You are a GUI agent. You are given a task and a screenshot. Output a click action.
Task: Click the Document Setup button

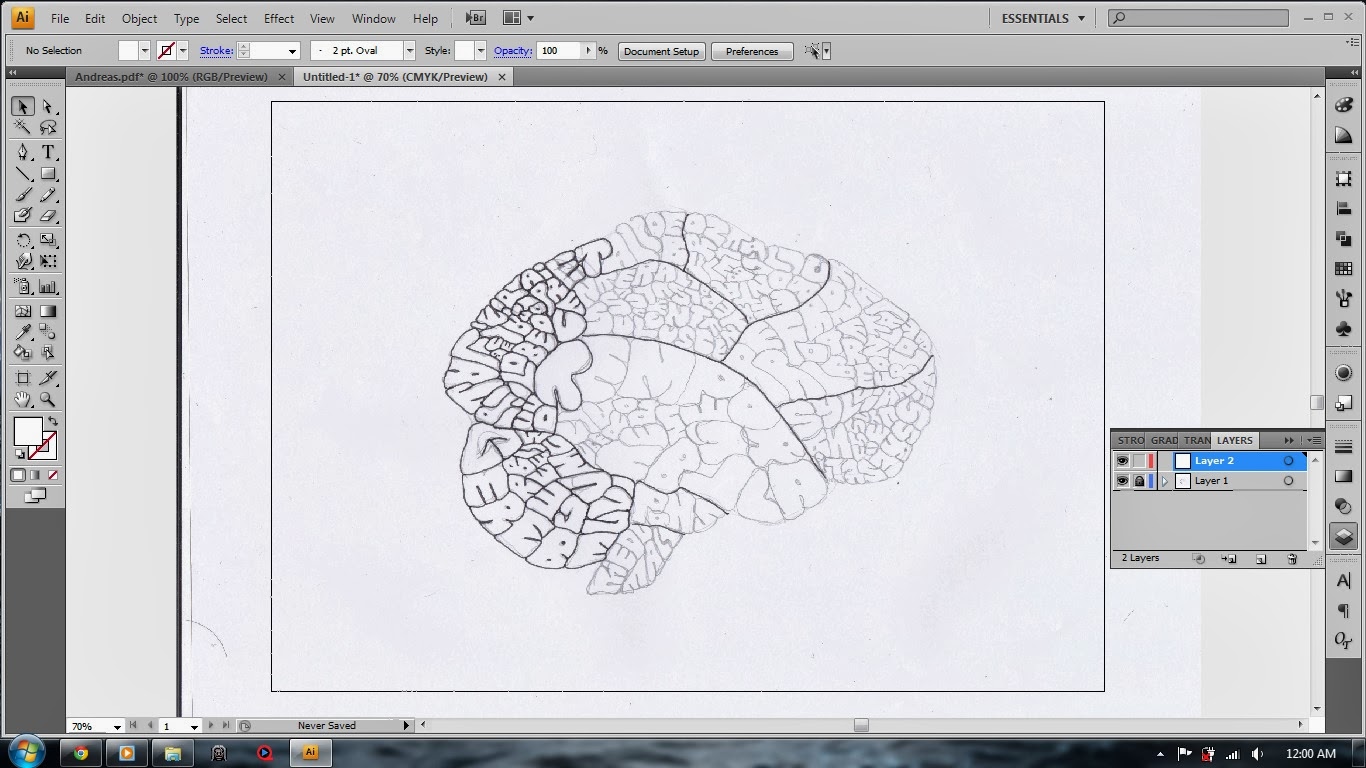point(662,51)
